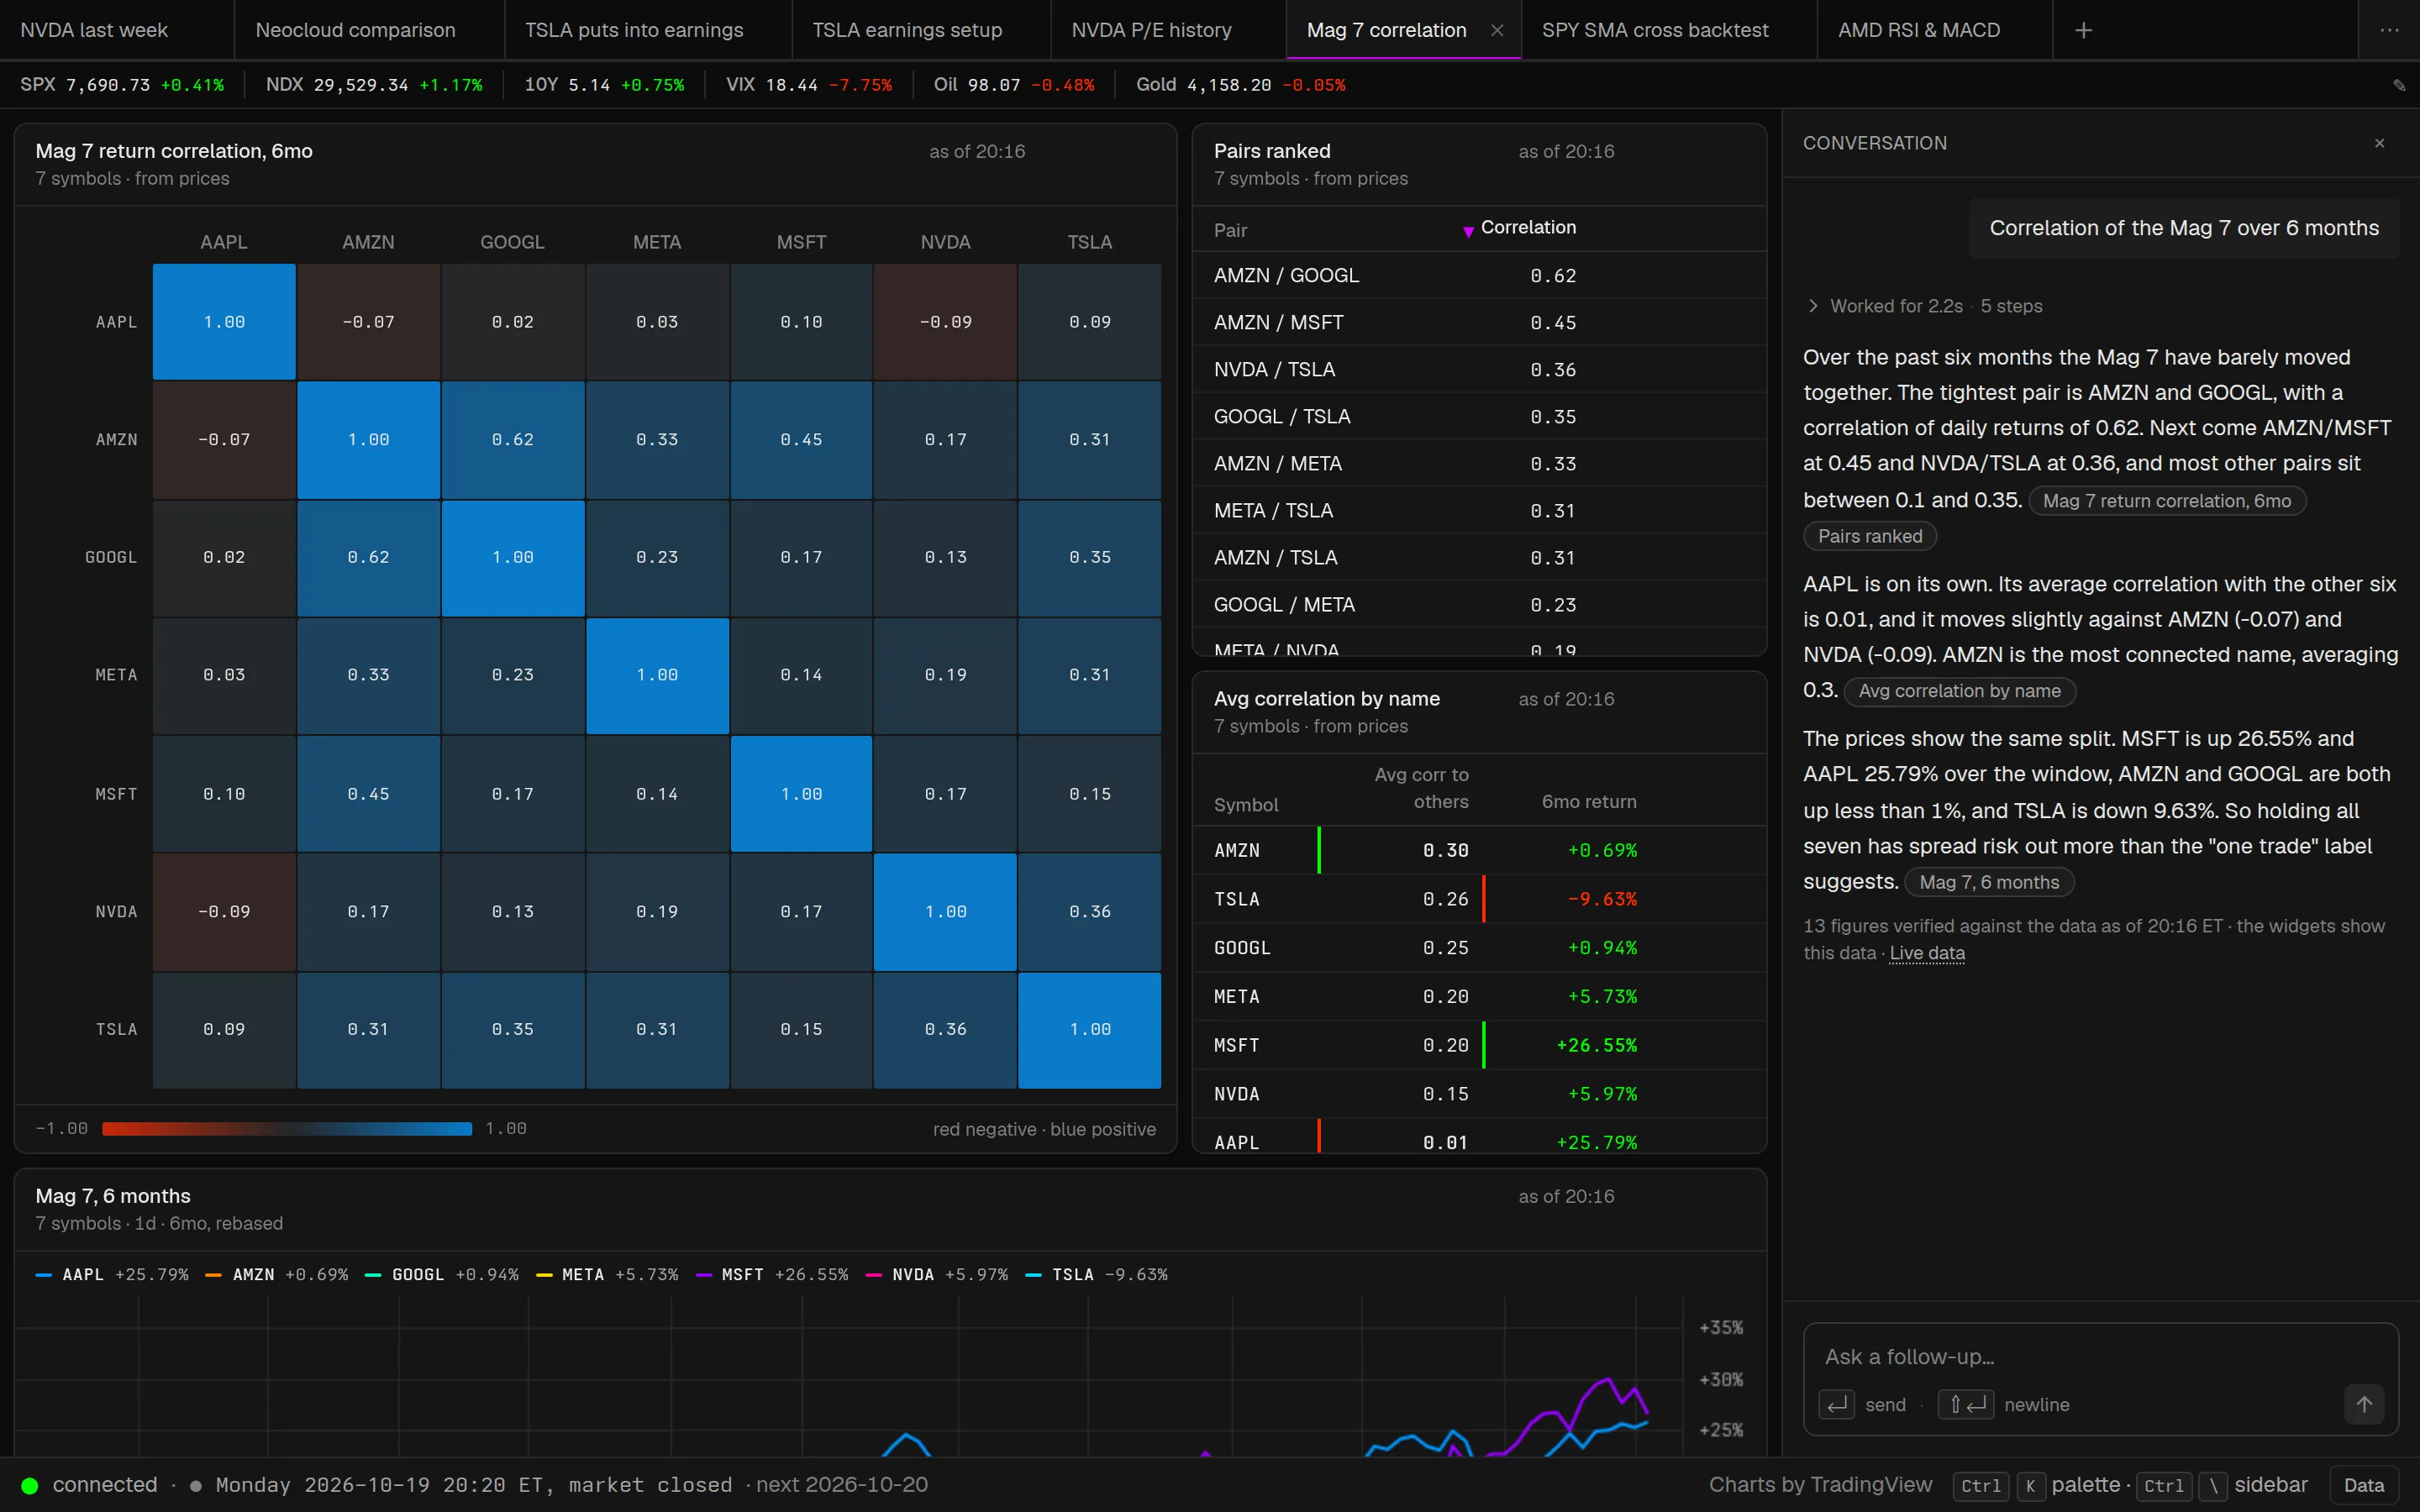The image size is (2420, 1512).
Task: Click the Oil 98.07 ticker
Action: tap(1014, 85)
